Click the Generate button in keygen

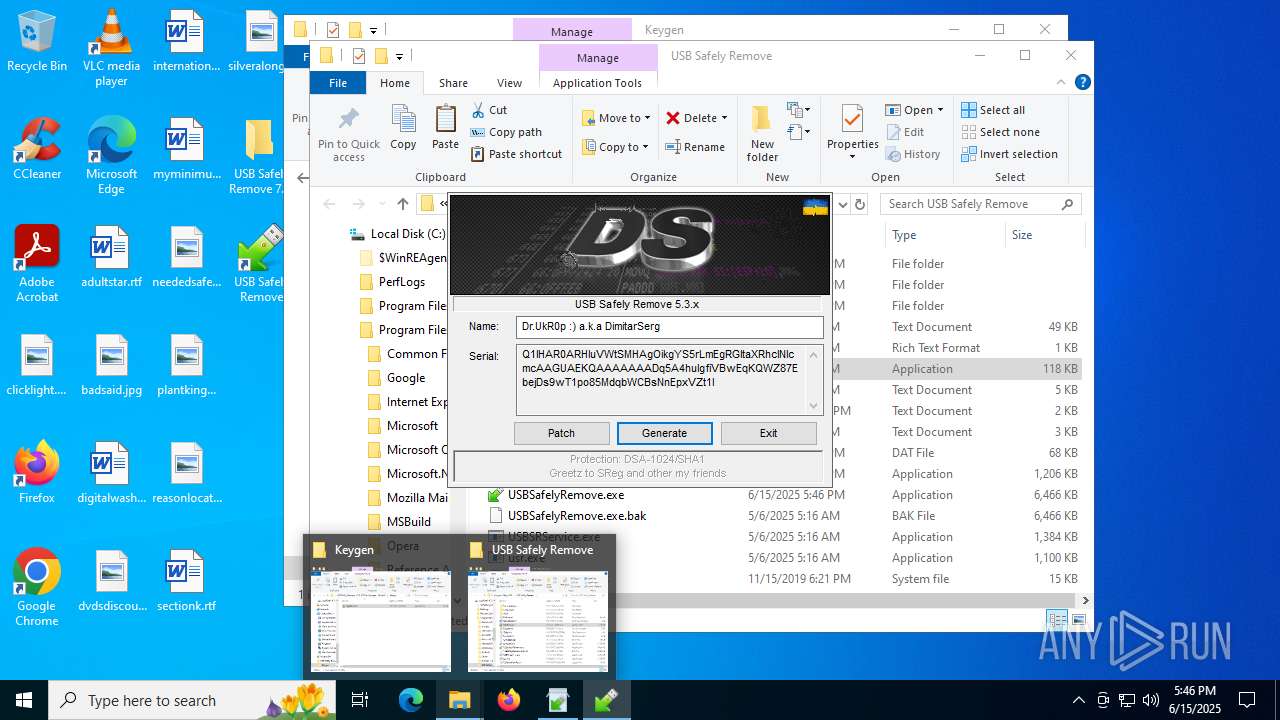[664, 433]
